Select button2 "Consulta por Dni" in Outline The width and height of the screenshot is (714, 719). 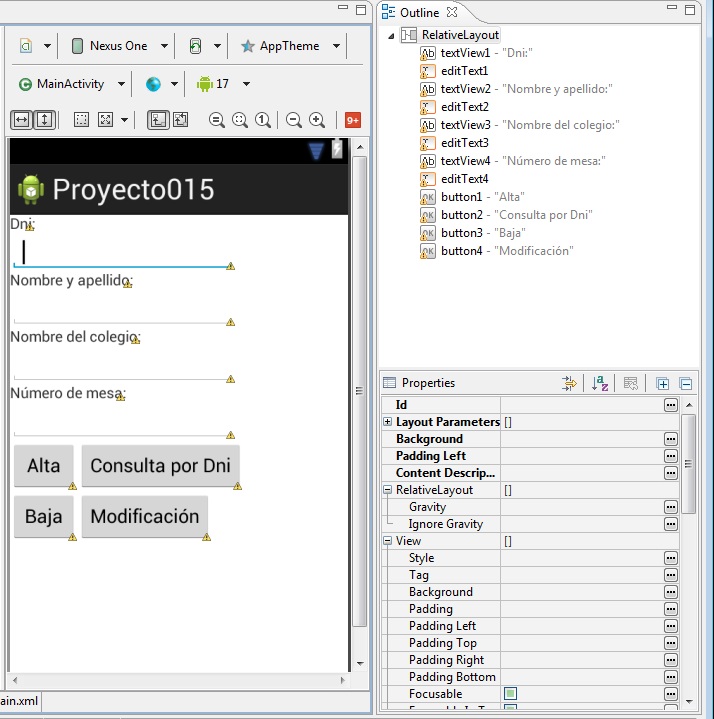coord(506,215)
